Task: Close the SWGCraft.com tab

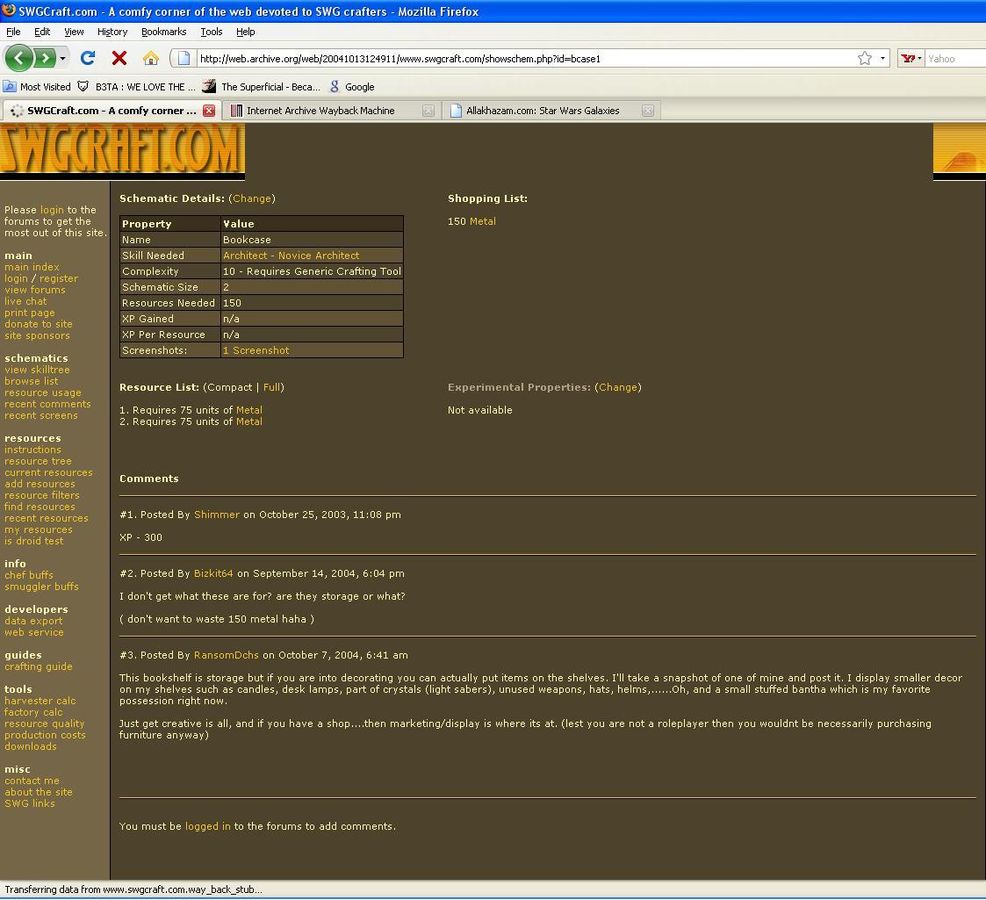Action: pos(209,111)
